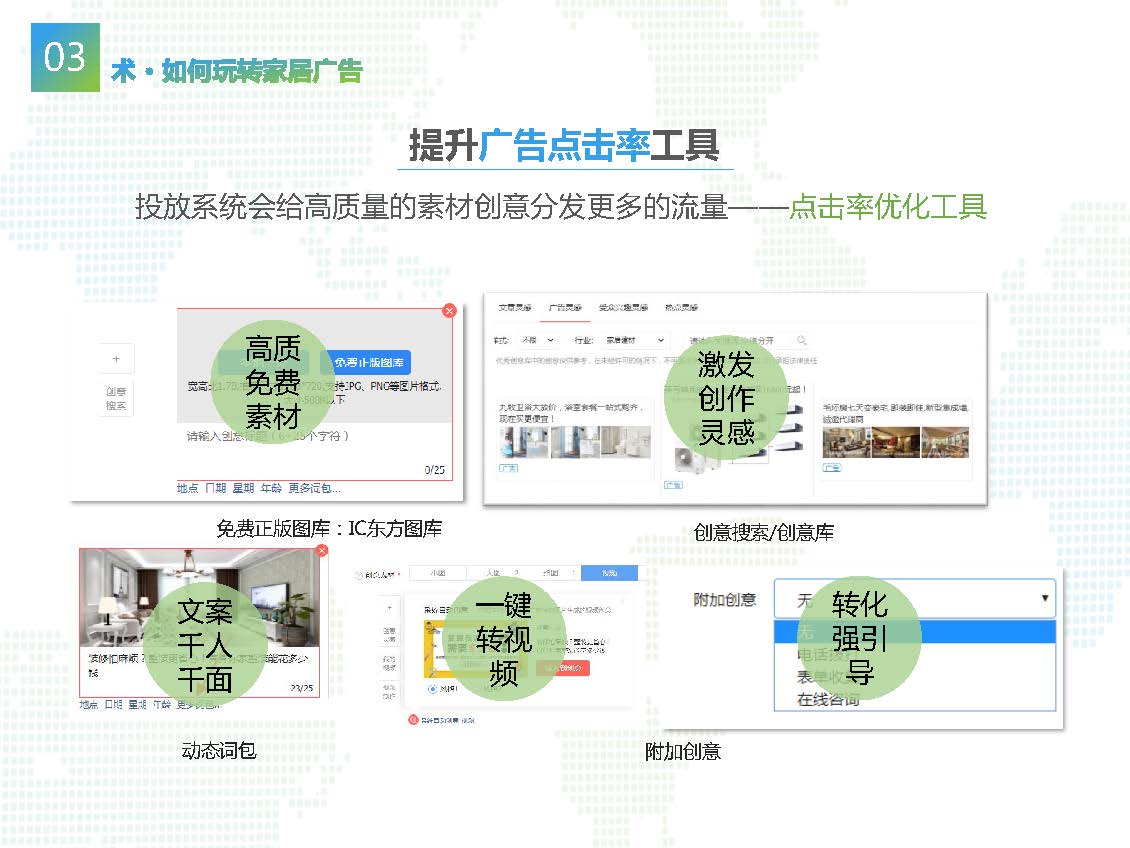Click the 附加创意 caption below dropdown panel
This screenshot has width=1130, height=848.
[683, 751]
